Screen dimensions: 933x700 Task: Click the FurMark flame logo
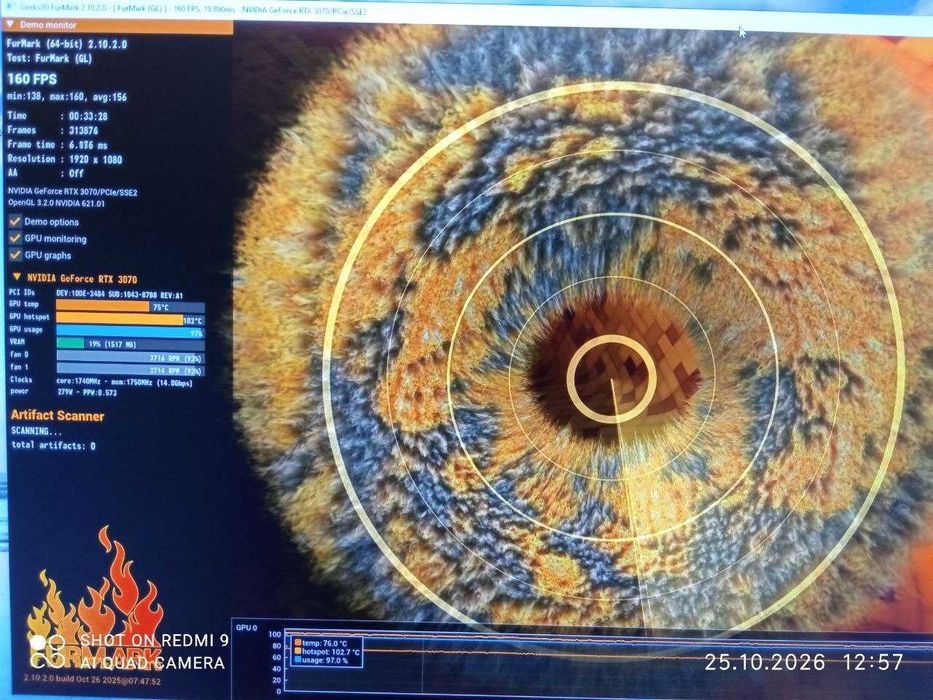click(95, 598)
